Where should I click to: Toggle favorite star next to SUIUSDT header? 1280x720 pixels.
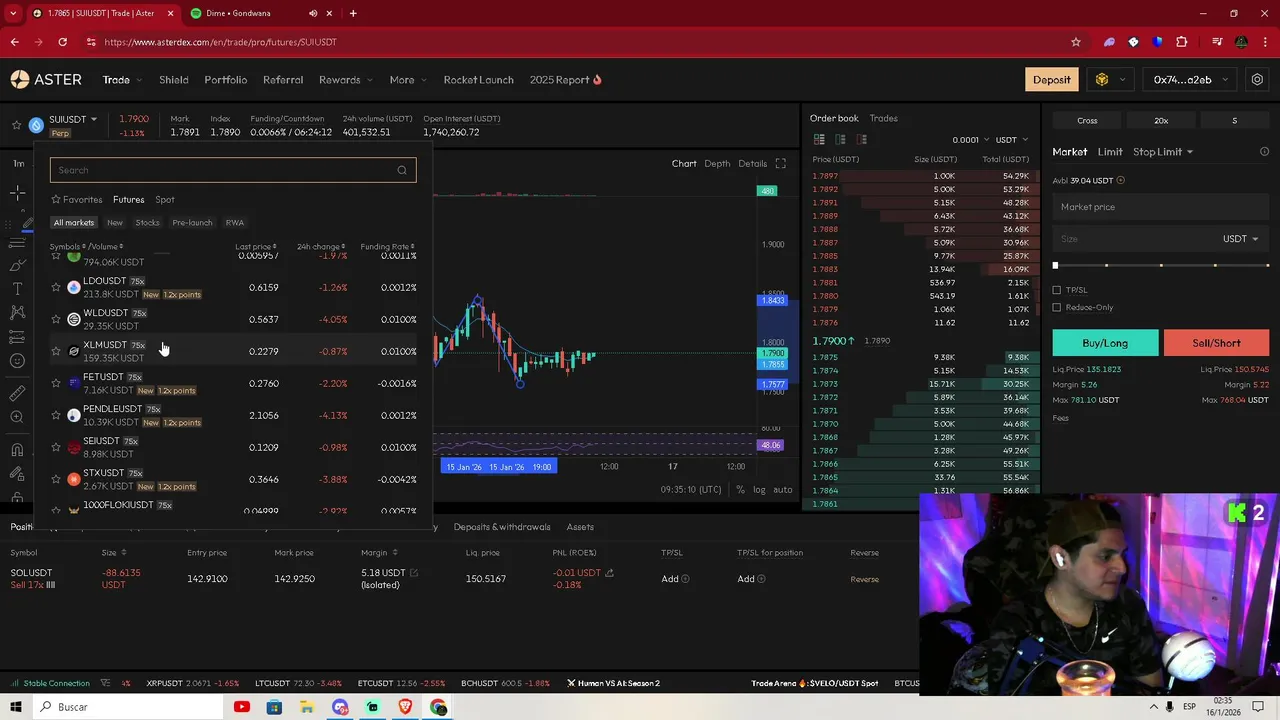point(16,125)
